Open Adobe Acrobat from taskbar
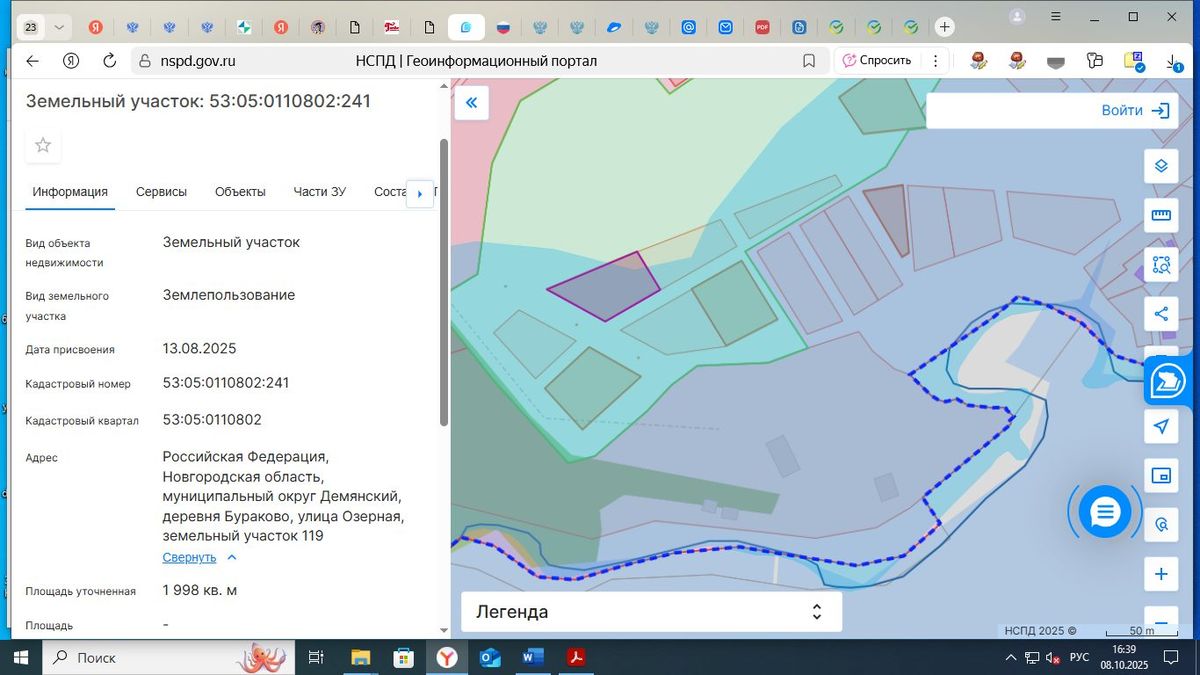This screenshot has height=675, width=1200. (576, 657)
